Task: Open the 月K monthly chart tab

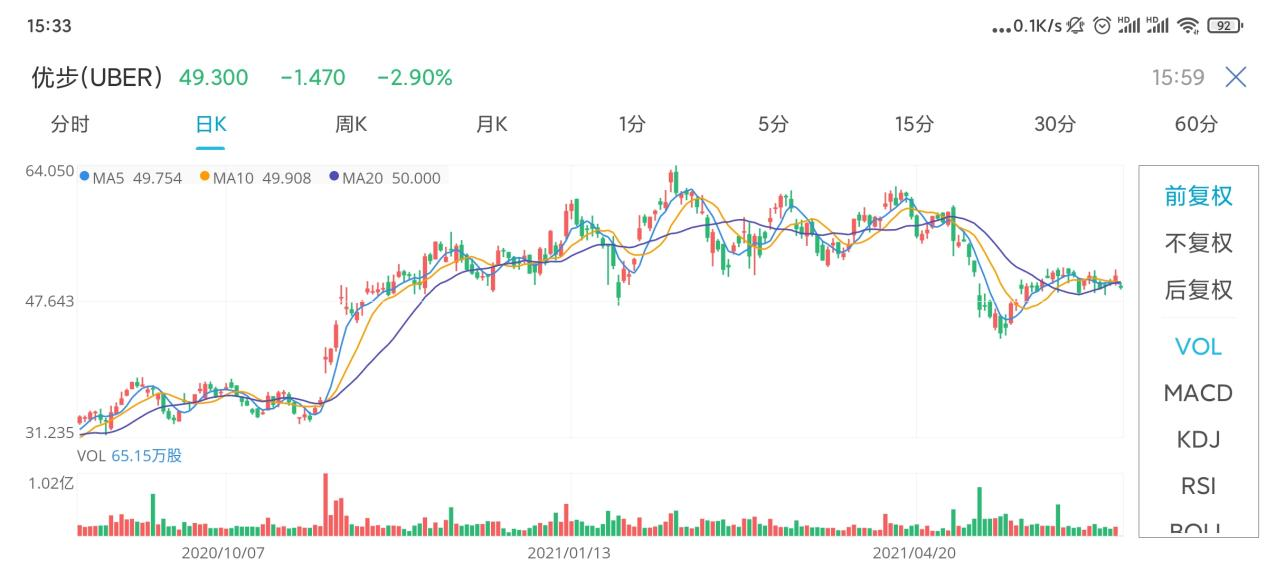Action: 491,124
